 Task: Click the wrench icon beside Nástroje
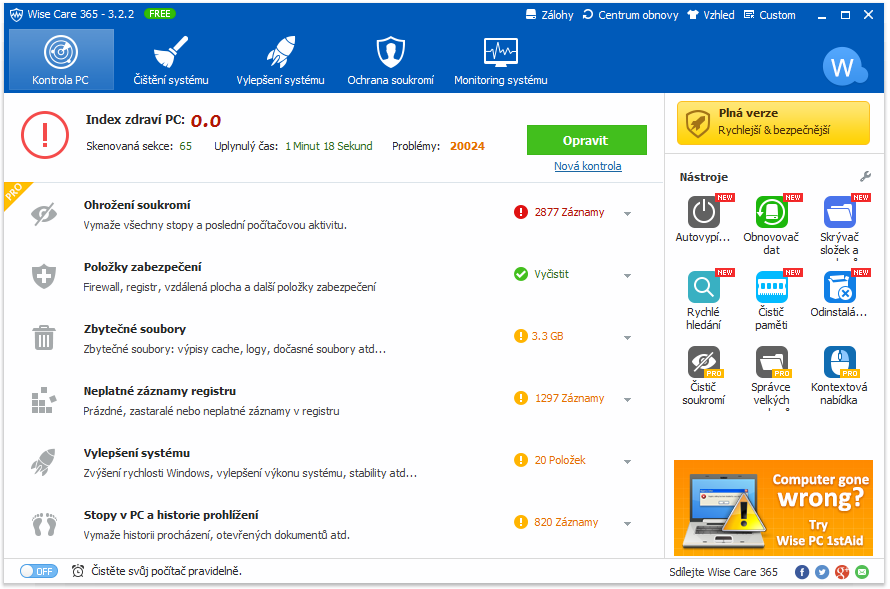point(865,176)
